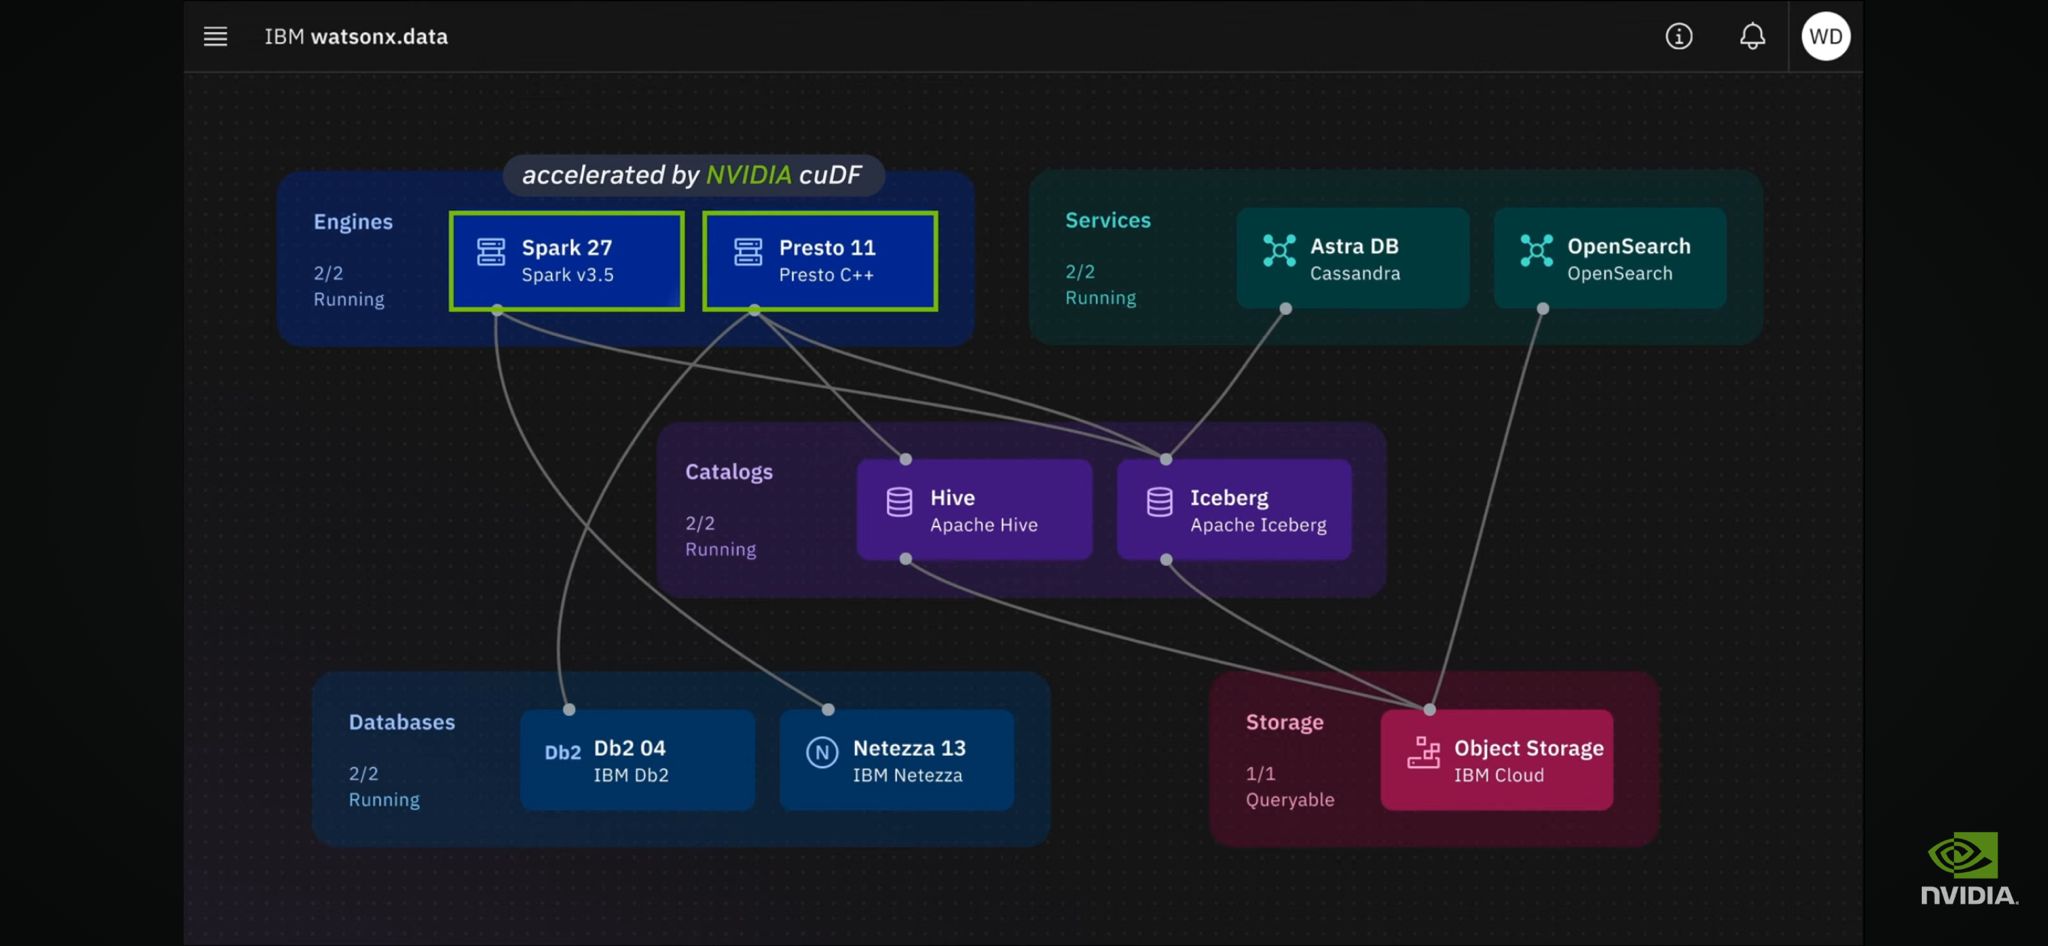Click the Apache Hive subtitle text
The image size is (2048, 946).
[x=984, y=525]
